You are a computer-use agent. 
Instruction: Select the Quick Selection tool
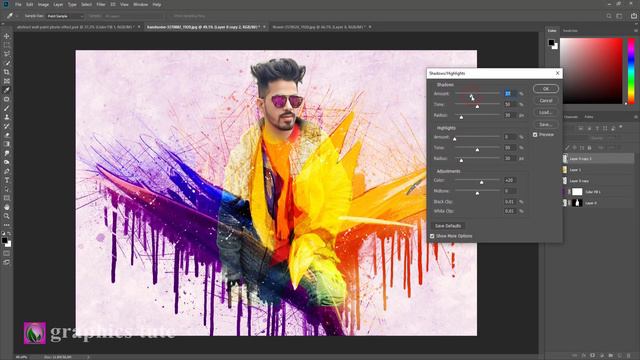[x=7, y=63]
